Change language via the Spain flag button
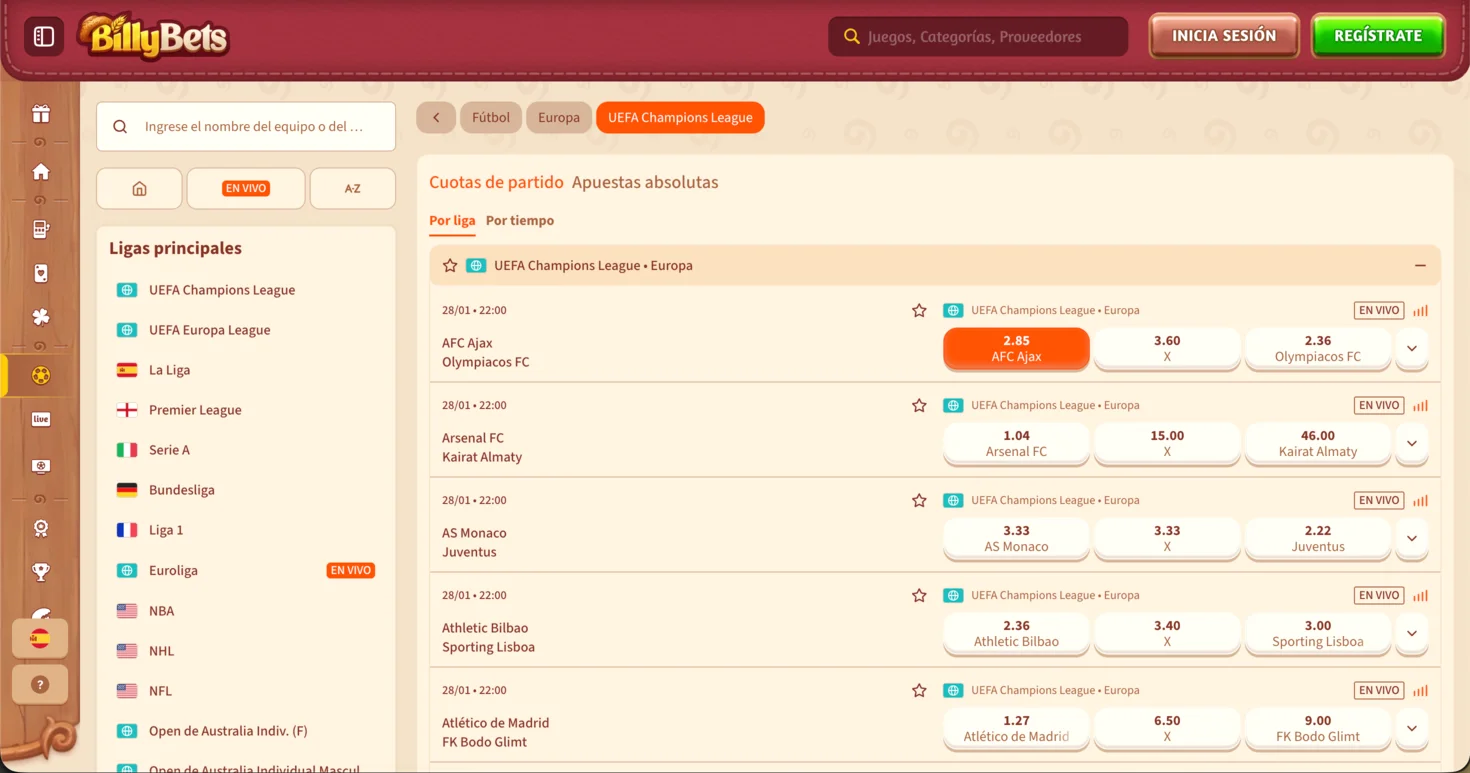The image size is (1470, 773). point(40,638)
